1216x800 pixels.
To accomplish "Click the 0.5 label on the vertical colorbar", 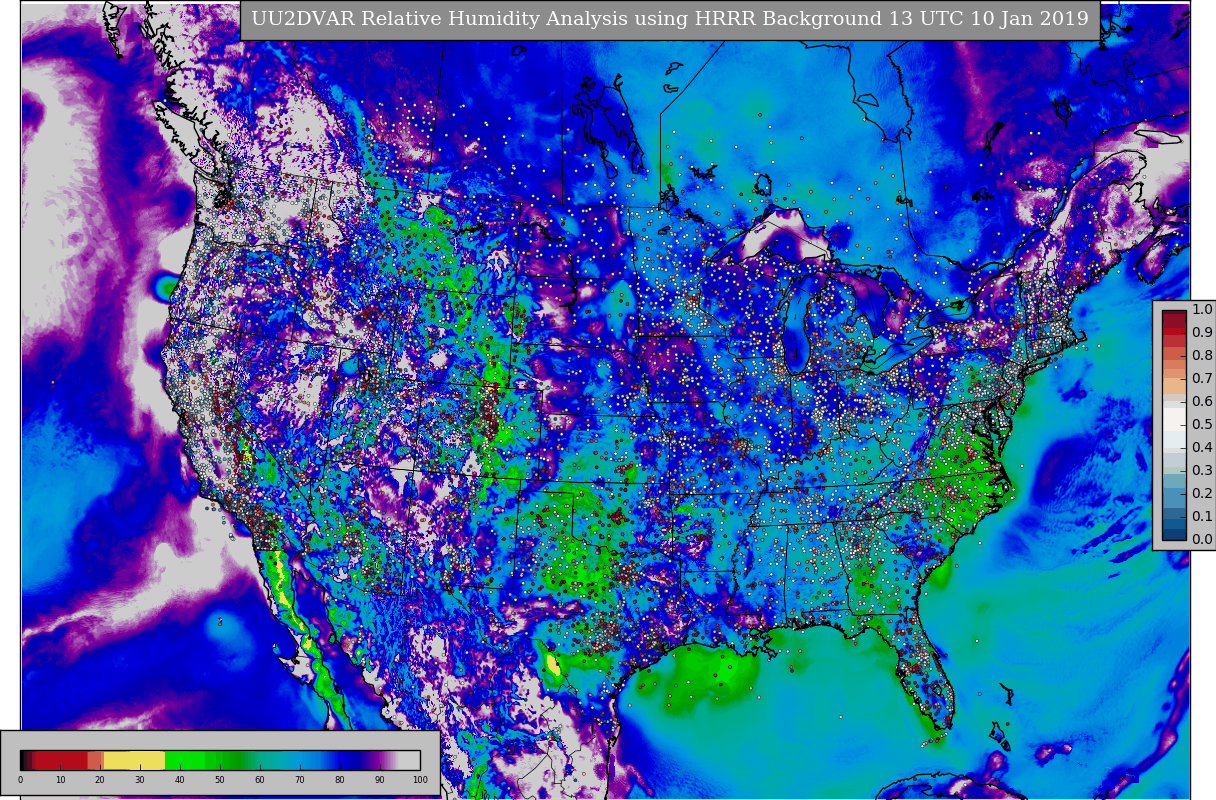I will point(1202,425).
